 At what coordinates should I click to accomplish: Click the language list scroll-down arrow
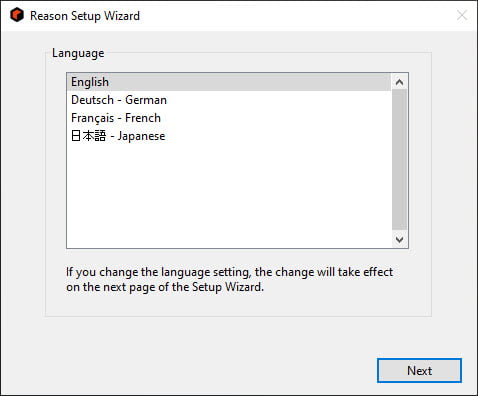(399, 239)
